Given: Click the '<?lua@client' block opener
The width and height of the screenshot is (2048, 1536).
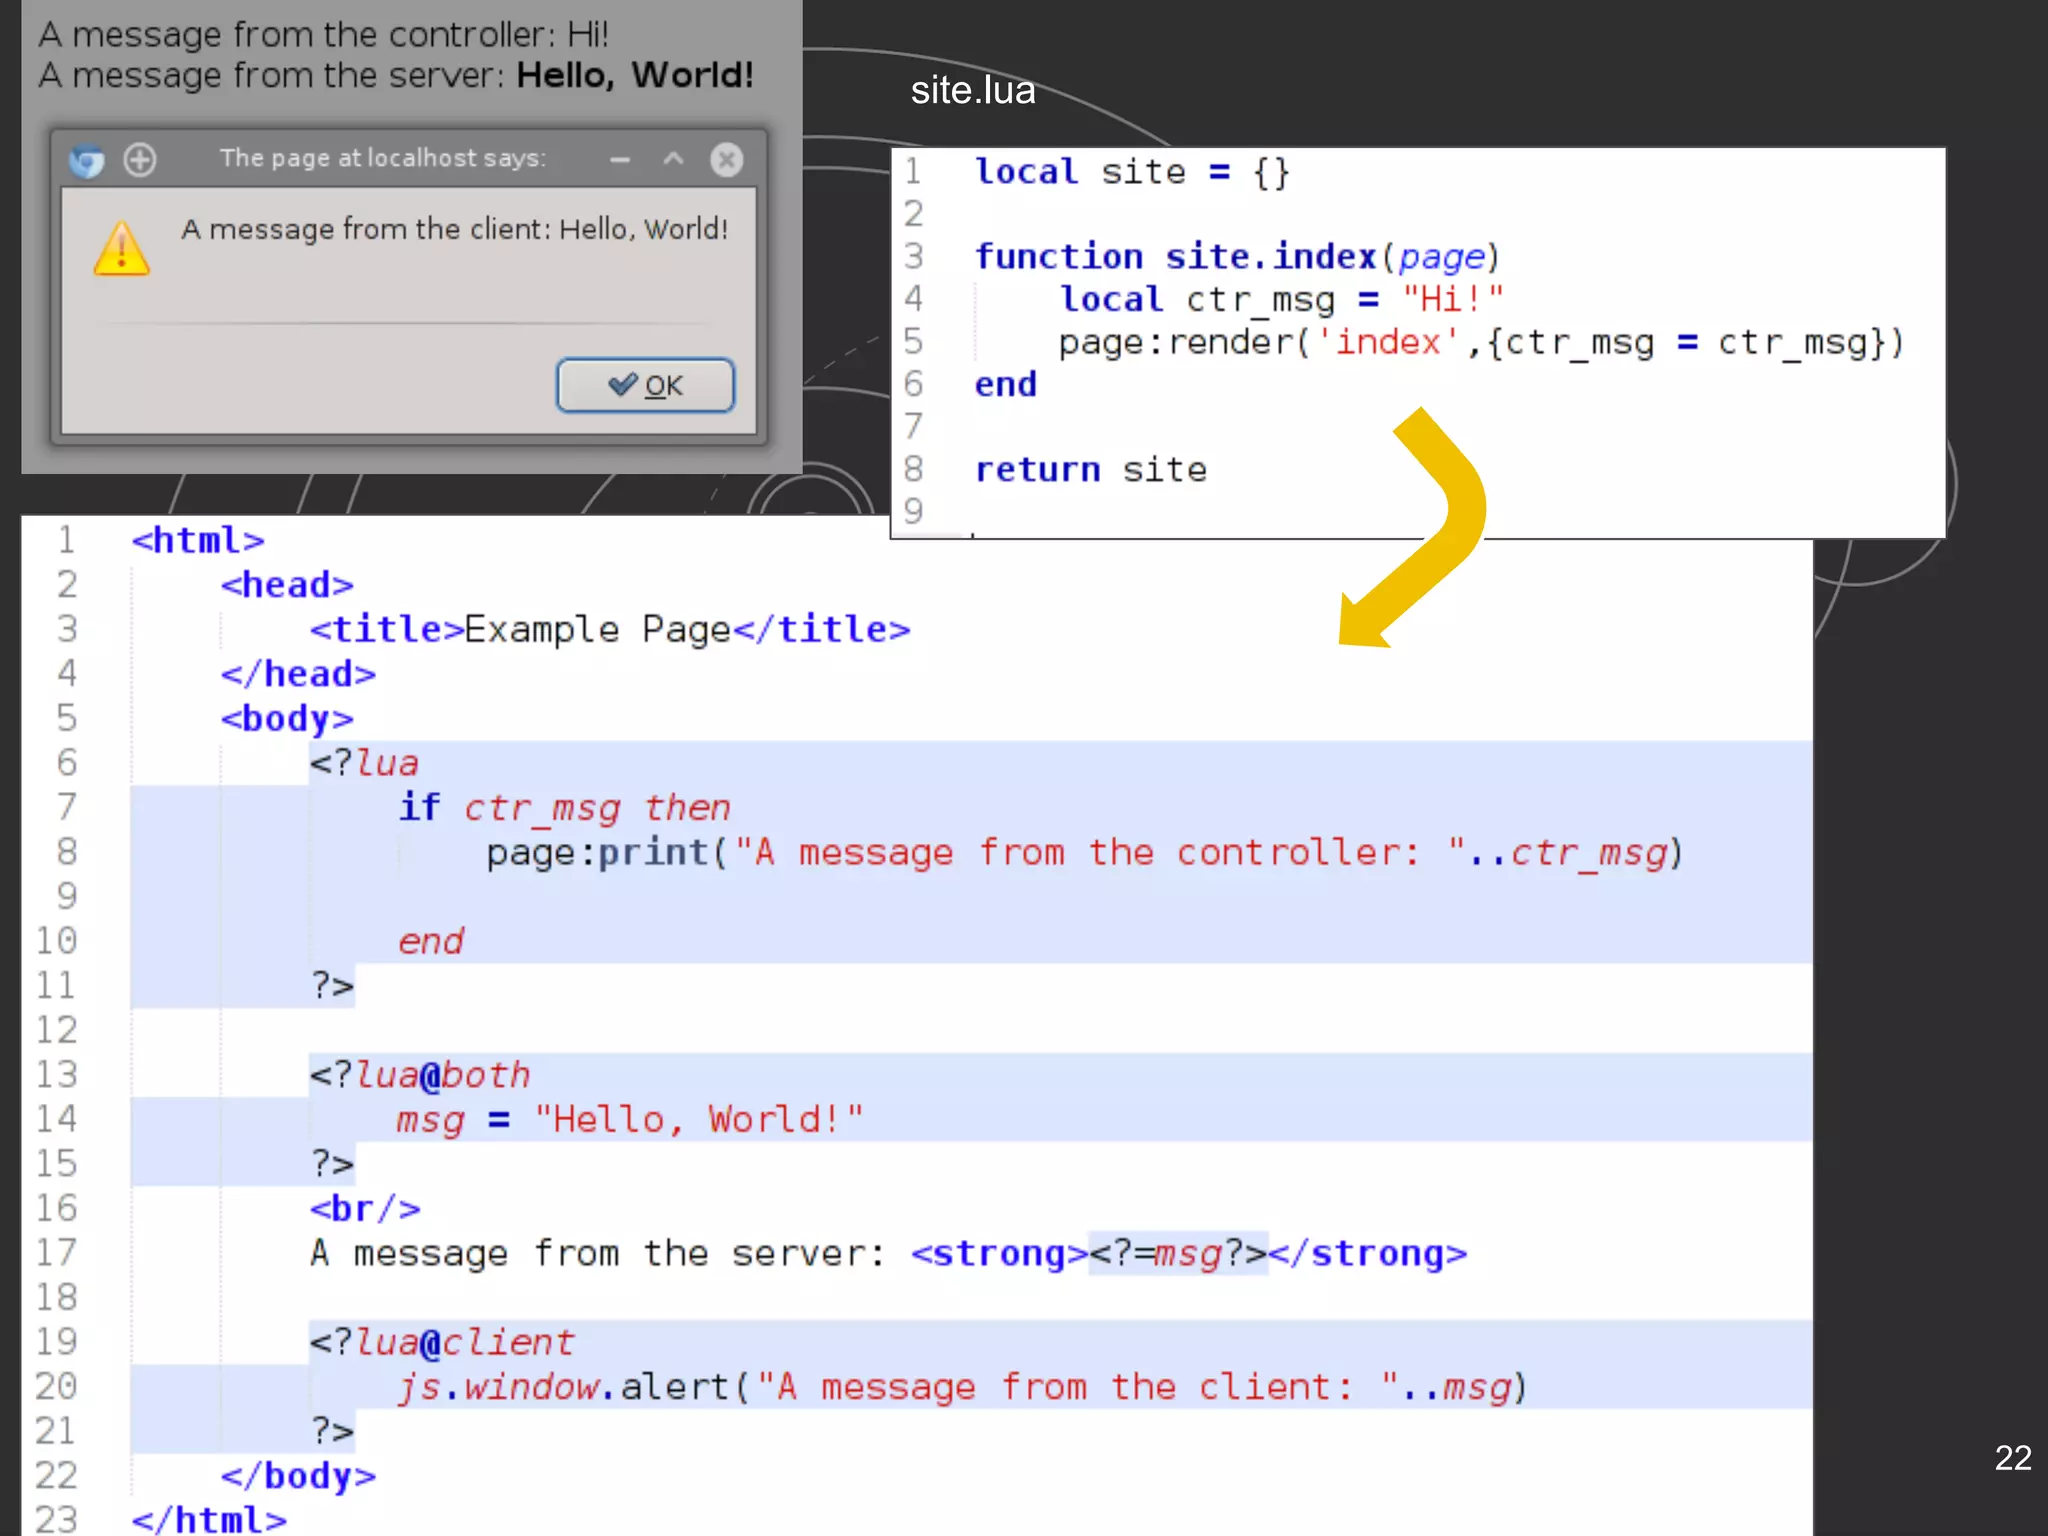Looking at the screenshot, I should pyautogui.click(x=442, y=1342).
